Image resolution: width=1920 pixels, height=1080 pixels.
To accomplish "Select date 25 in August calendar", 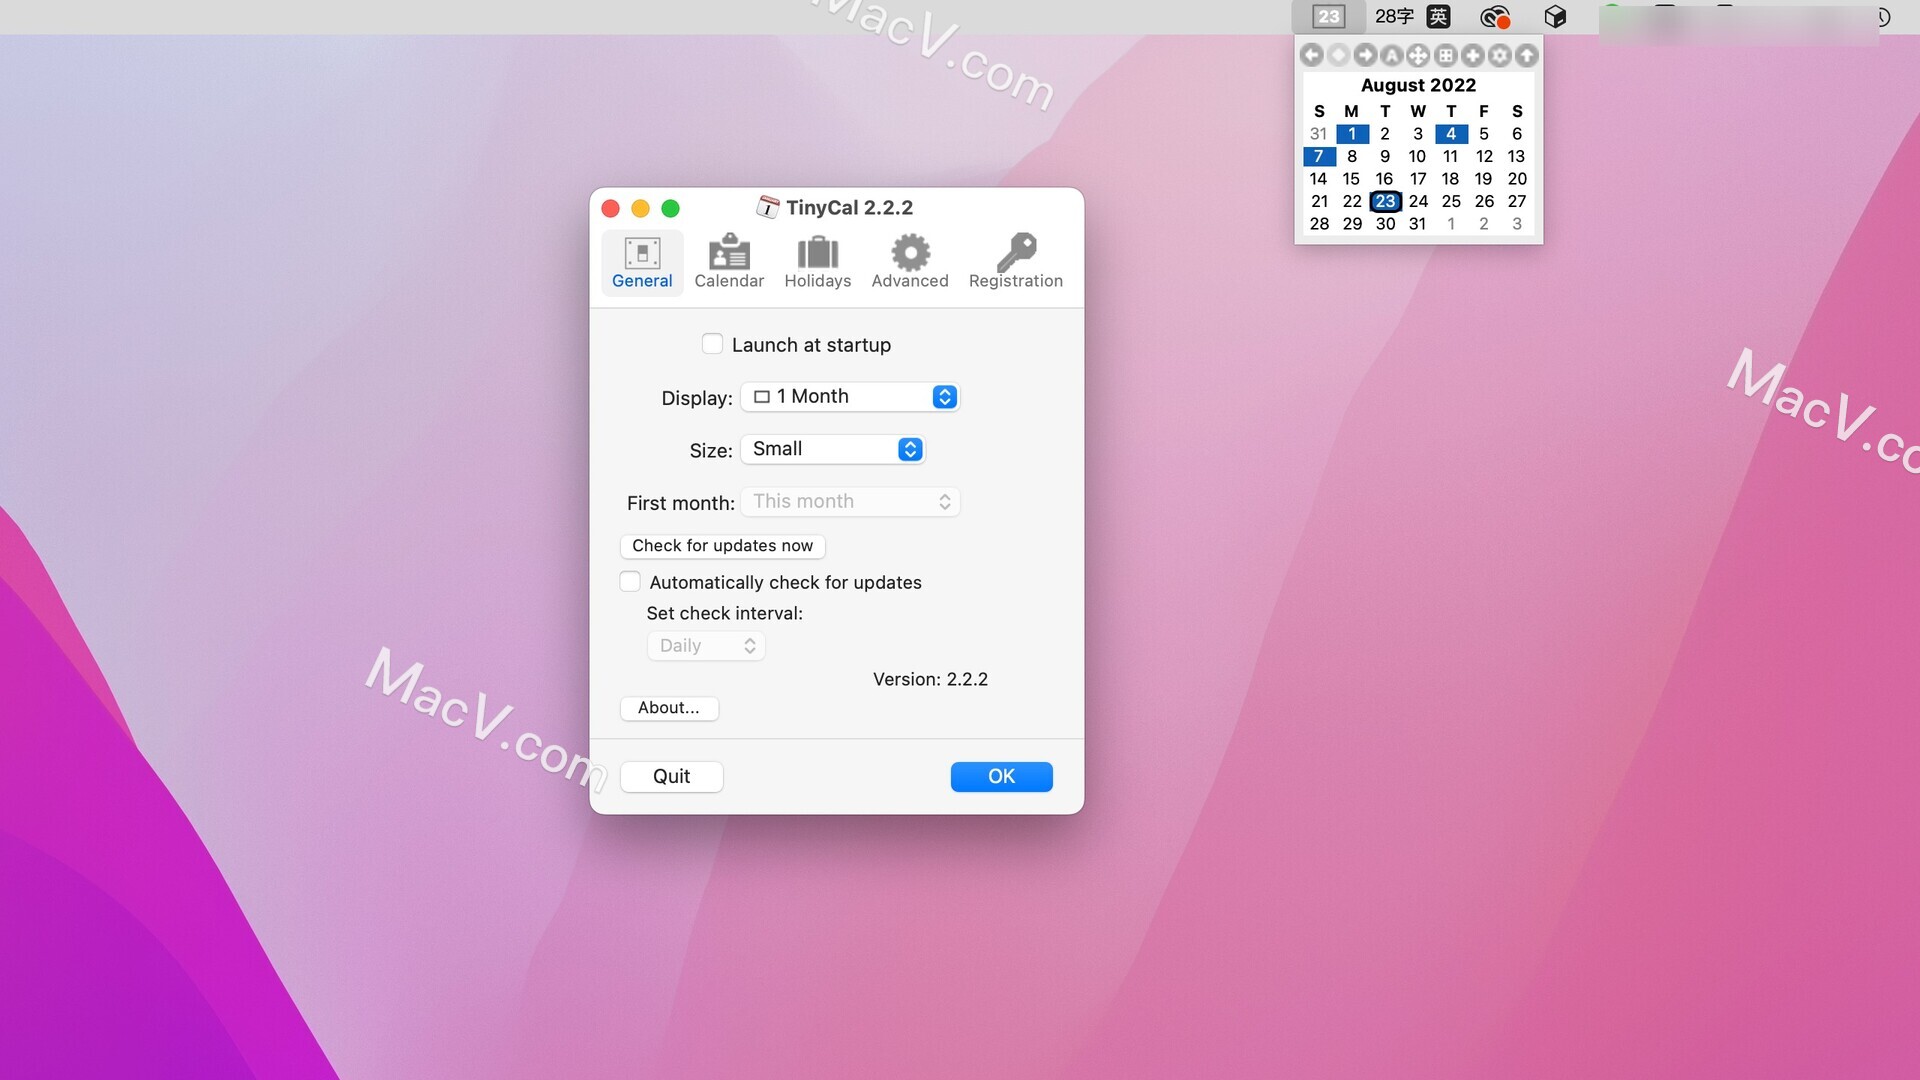I will coord(1451,202).
